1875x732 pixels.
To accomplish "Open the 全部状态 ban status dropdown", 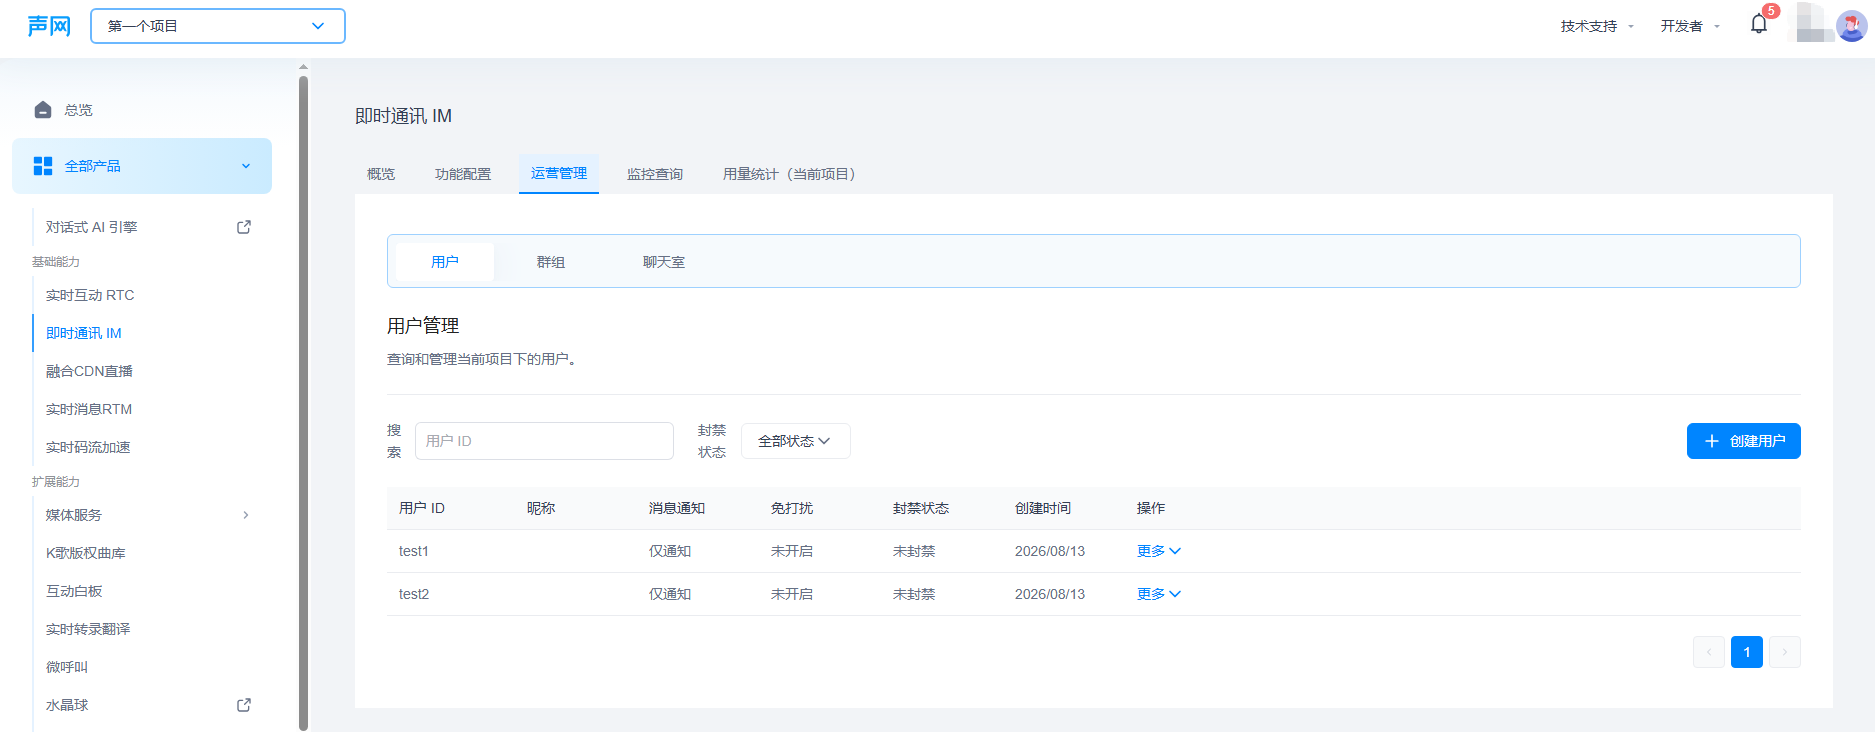I will click(x=796, y=441).
